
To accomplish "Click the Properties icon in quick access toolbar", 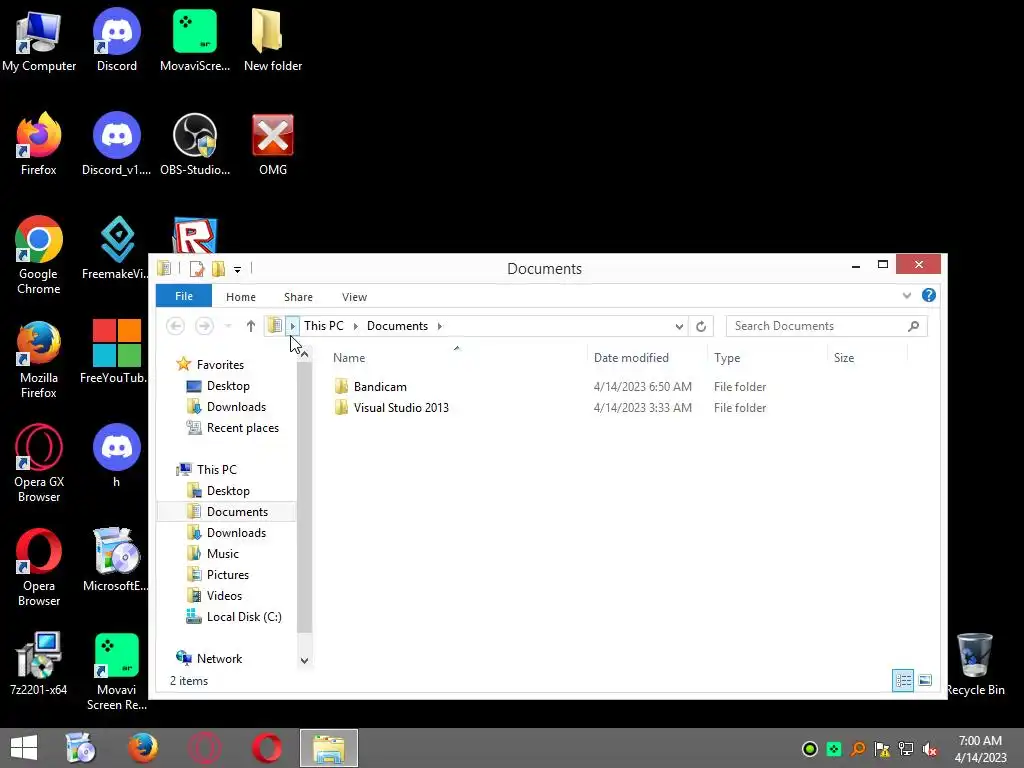I will tap(197, 268).
